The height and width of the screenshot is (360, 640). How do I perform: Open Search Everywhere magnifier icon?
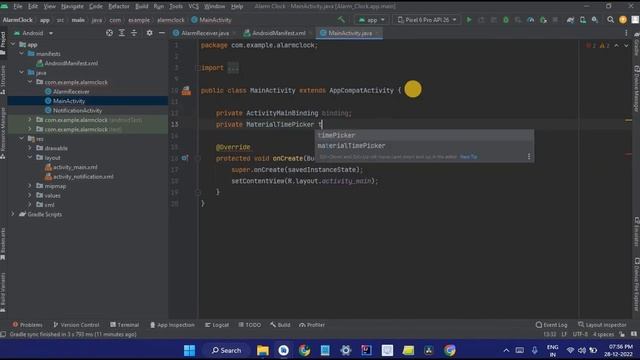[x=611, y=20]
